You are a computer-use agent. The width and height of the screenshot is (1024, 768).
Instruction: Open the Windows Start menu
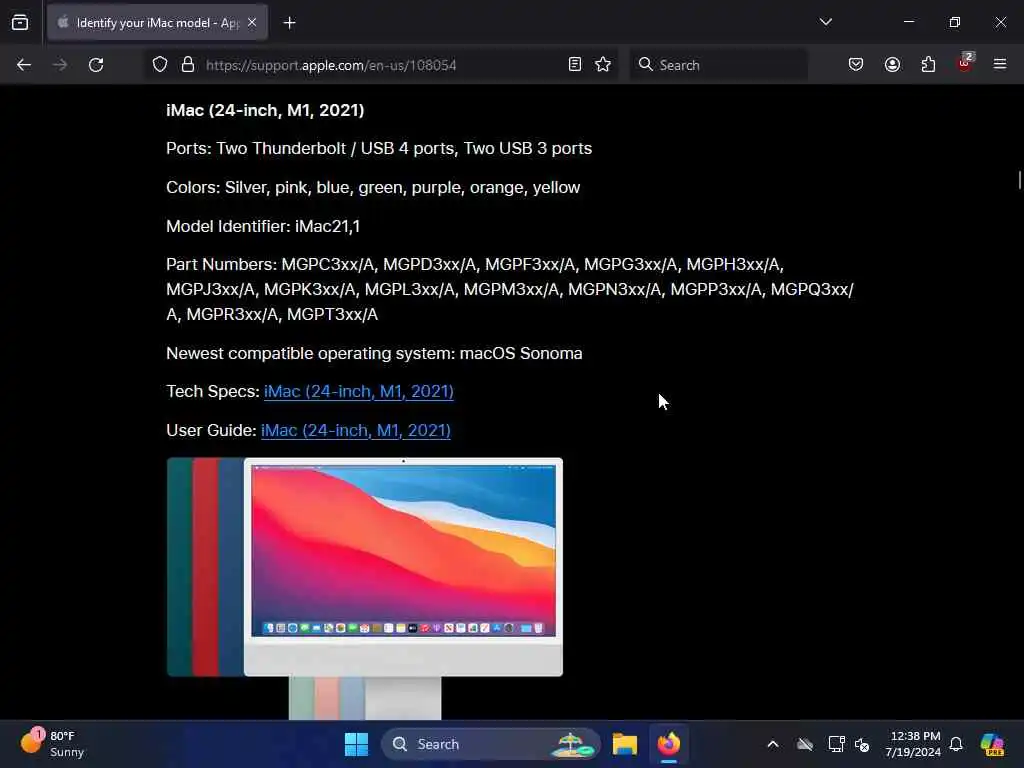357,744
